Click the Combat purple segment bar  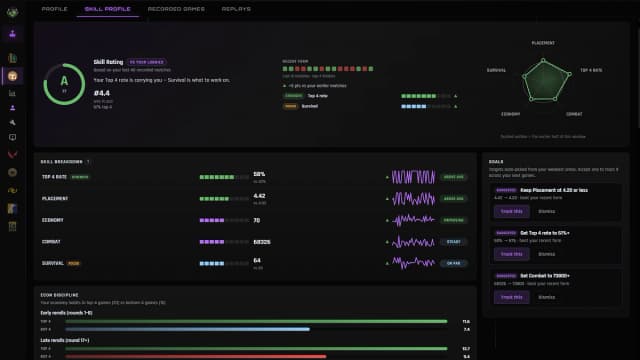tap(224, 242)
